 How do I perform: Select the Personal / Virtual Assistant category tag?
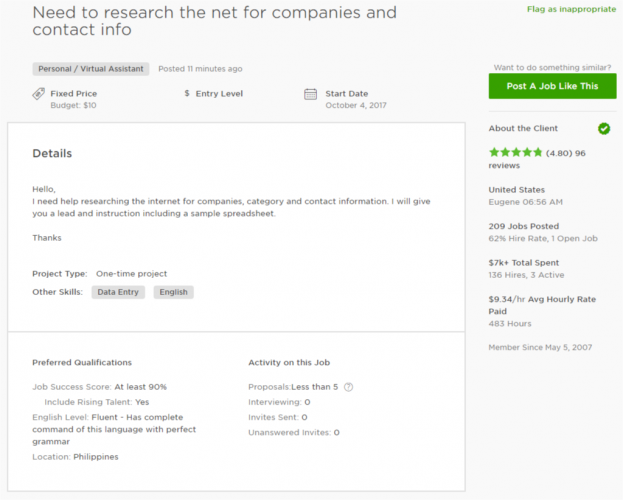click(x=91, y=69)
